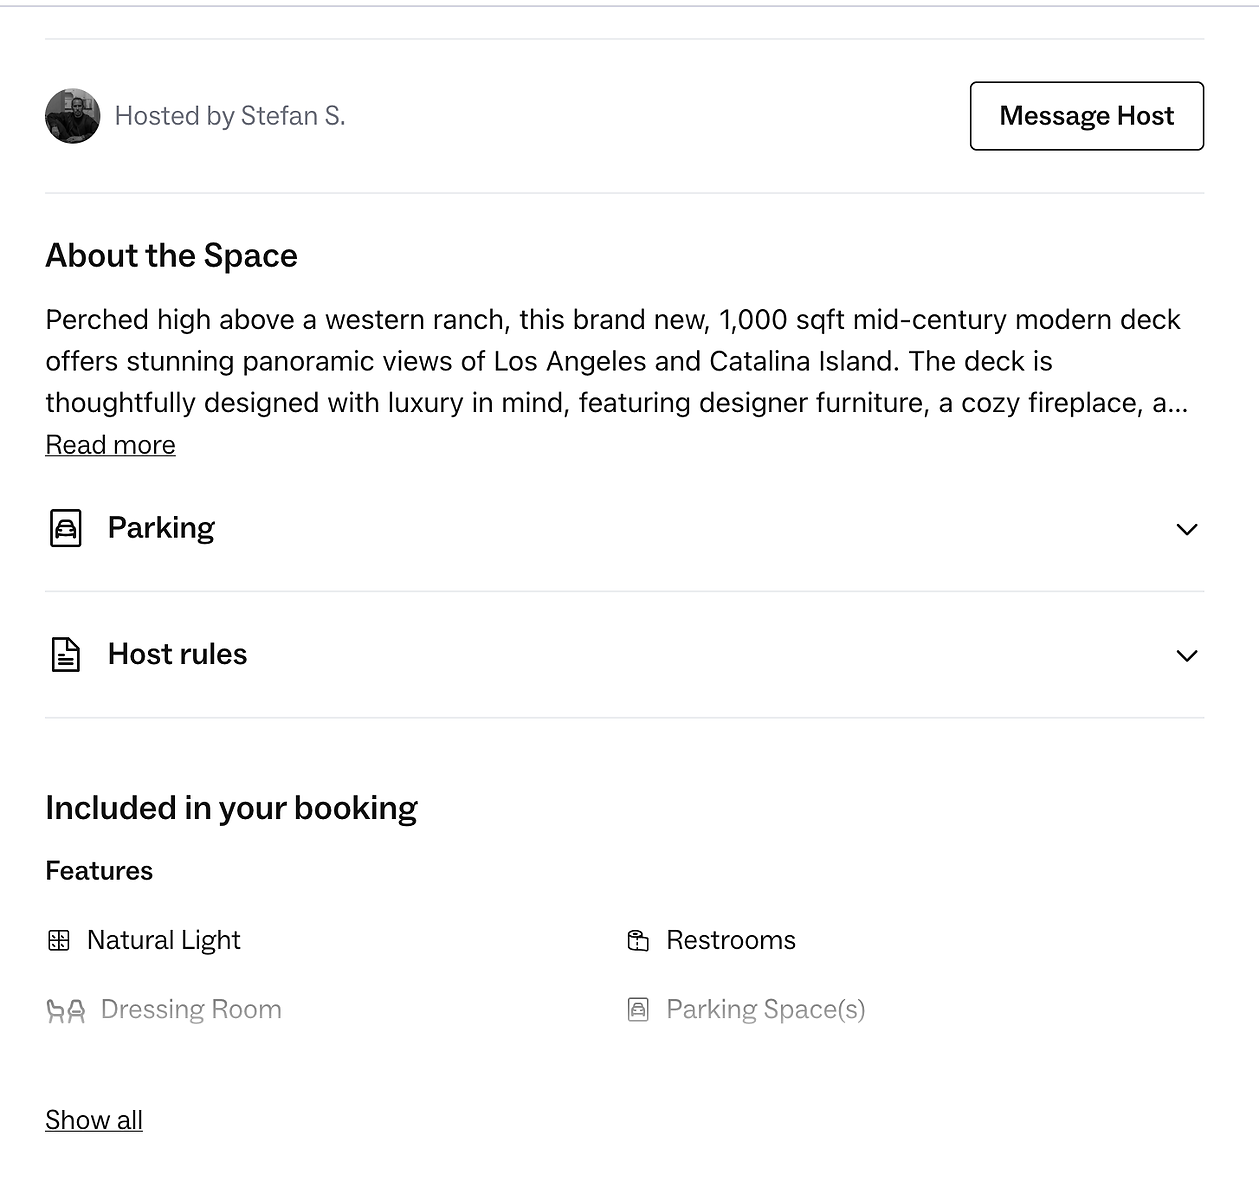Screen dimensions: 1259x1200
Task: Expand the Parking section chevron
Action: click(1187, 529)
